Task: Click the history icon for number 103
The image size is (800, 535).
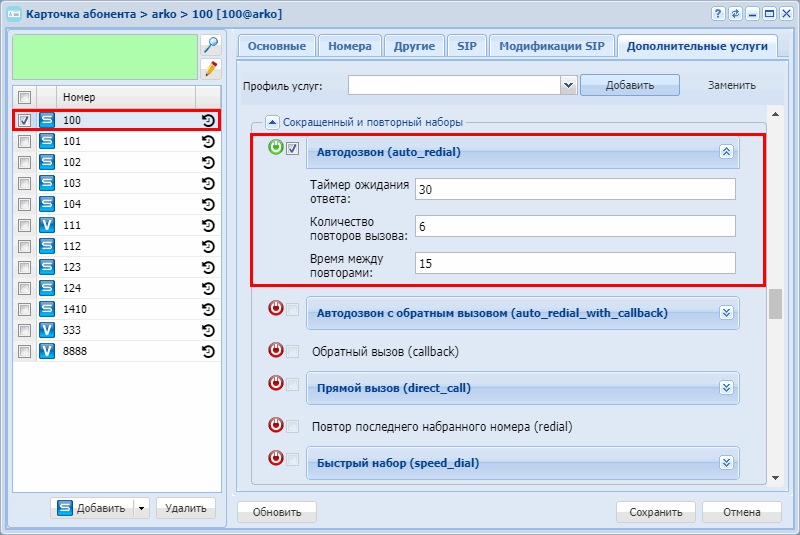Action: click(x=208, y=183)
